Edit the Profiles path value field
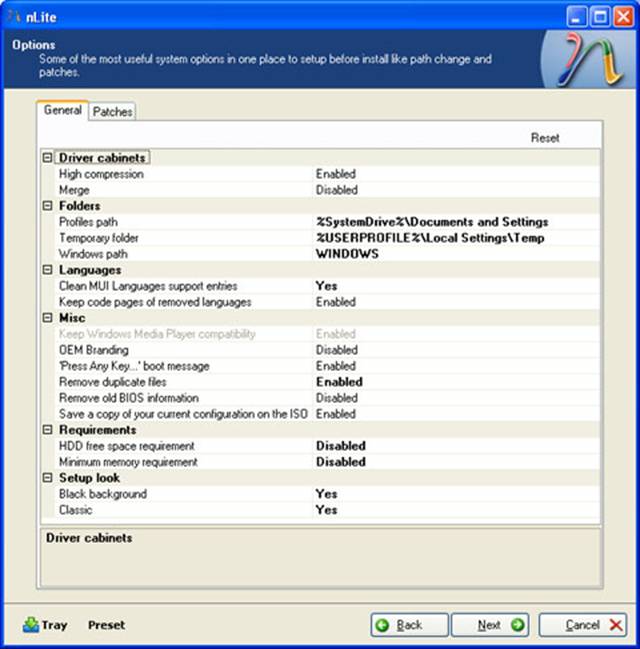This screenshot has width=640, height=649. click(432, 222)
